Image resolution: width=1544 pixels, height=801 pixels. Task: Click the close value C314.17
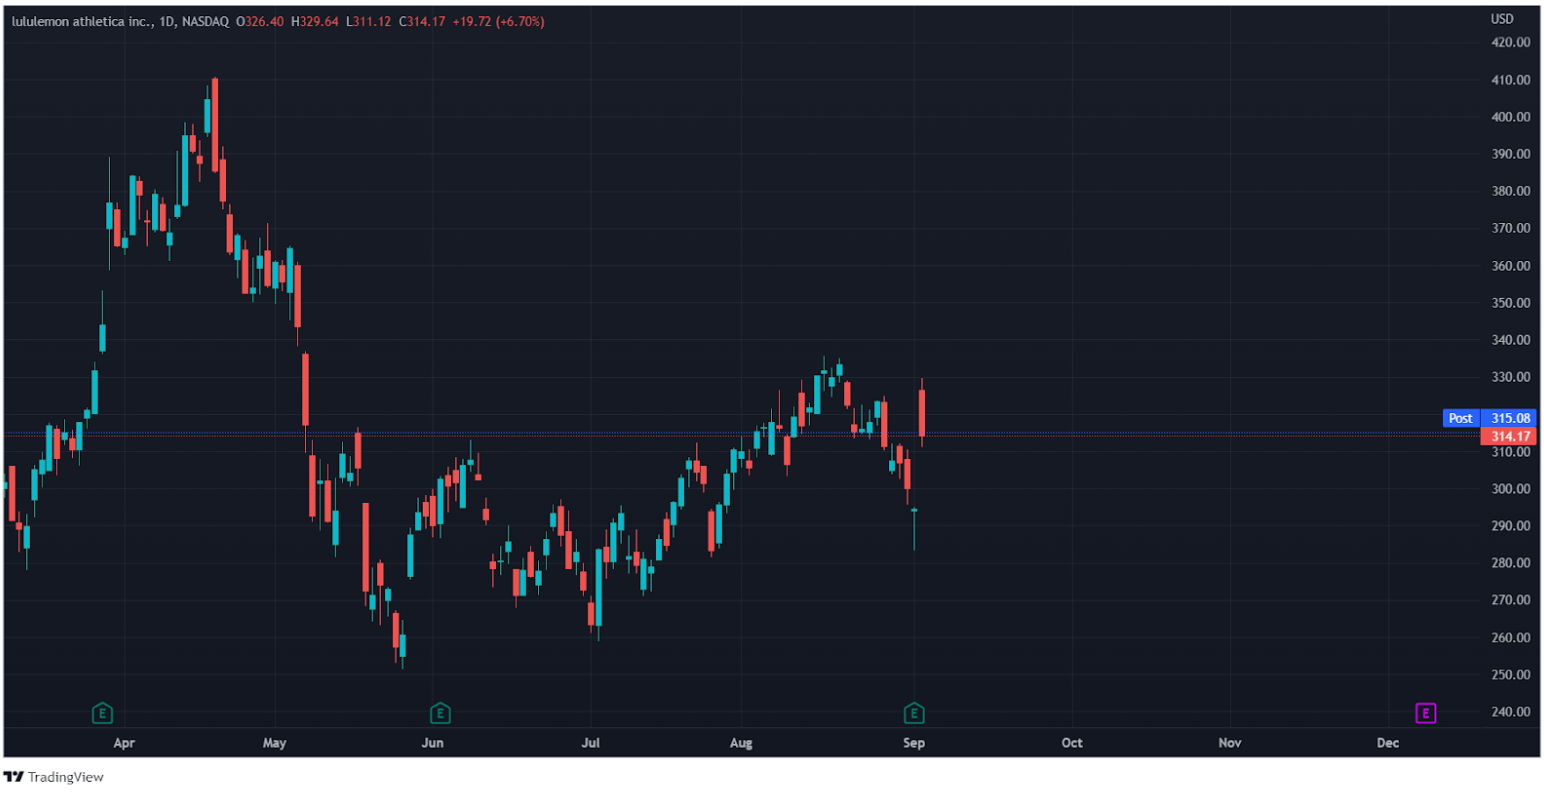click(x=422, y=21)
